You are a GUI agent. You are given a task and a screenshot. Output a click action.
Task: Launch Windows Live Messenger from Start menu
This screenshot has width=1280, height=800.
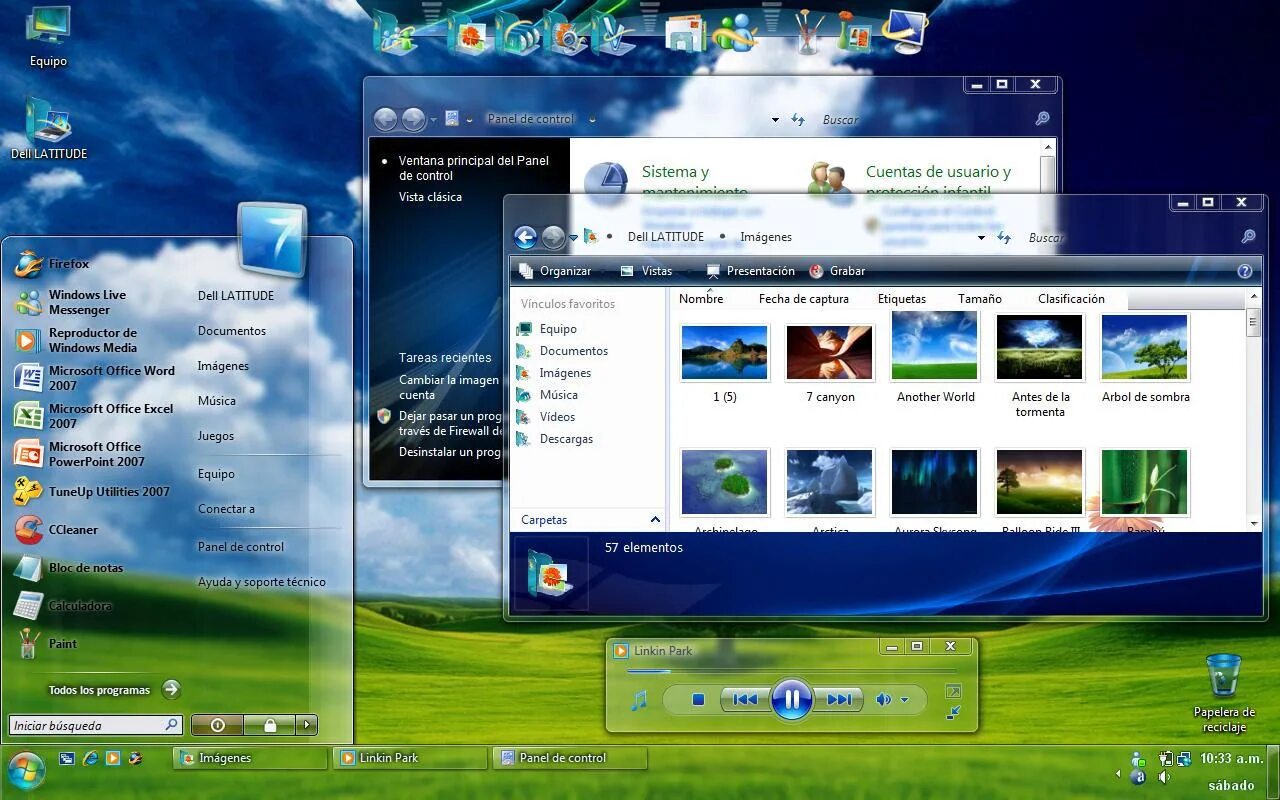tap(71, 302)
